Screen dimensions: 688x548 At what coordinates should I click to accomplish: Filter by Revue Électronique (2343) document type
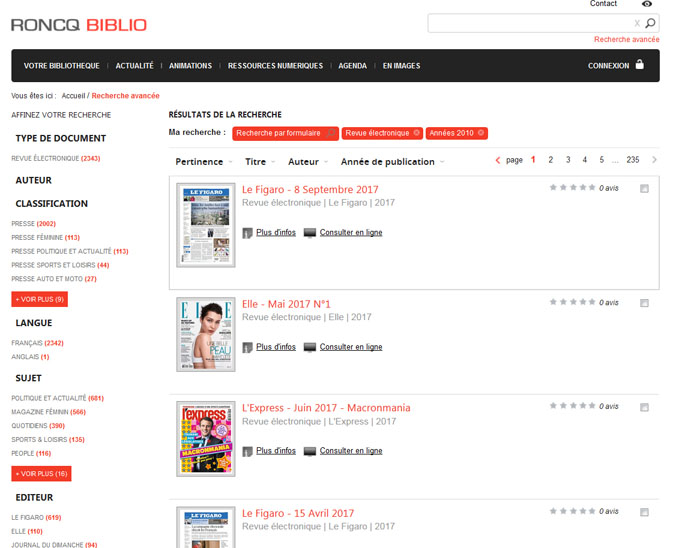tap(56, 158)
